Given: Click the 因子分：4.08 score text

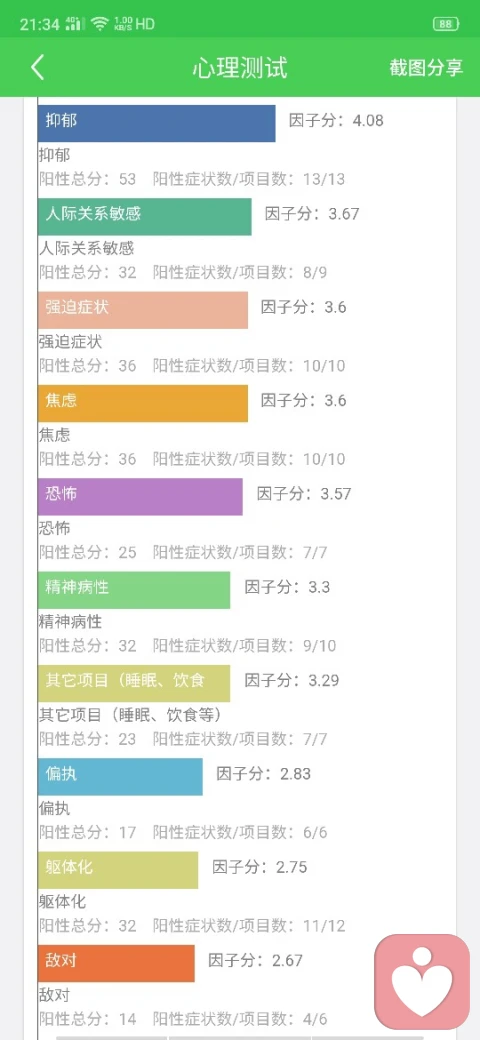Looking at the screenshot, I should pyautogui.click(x=336, y=121).
